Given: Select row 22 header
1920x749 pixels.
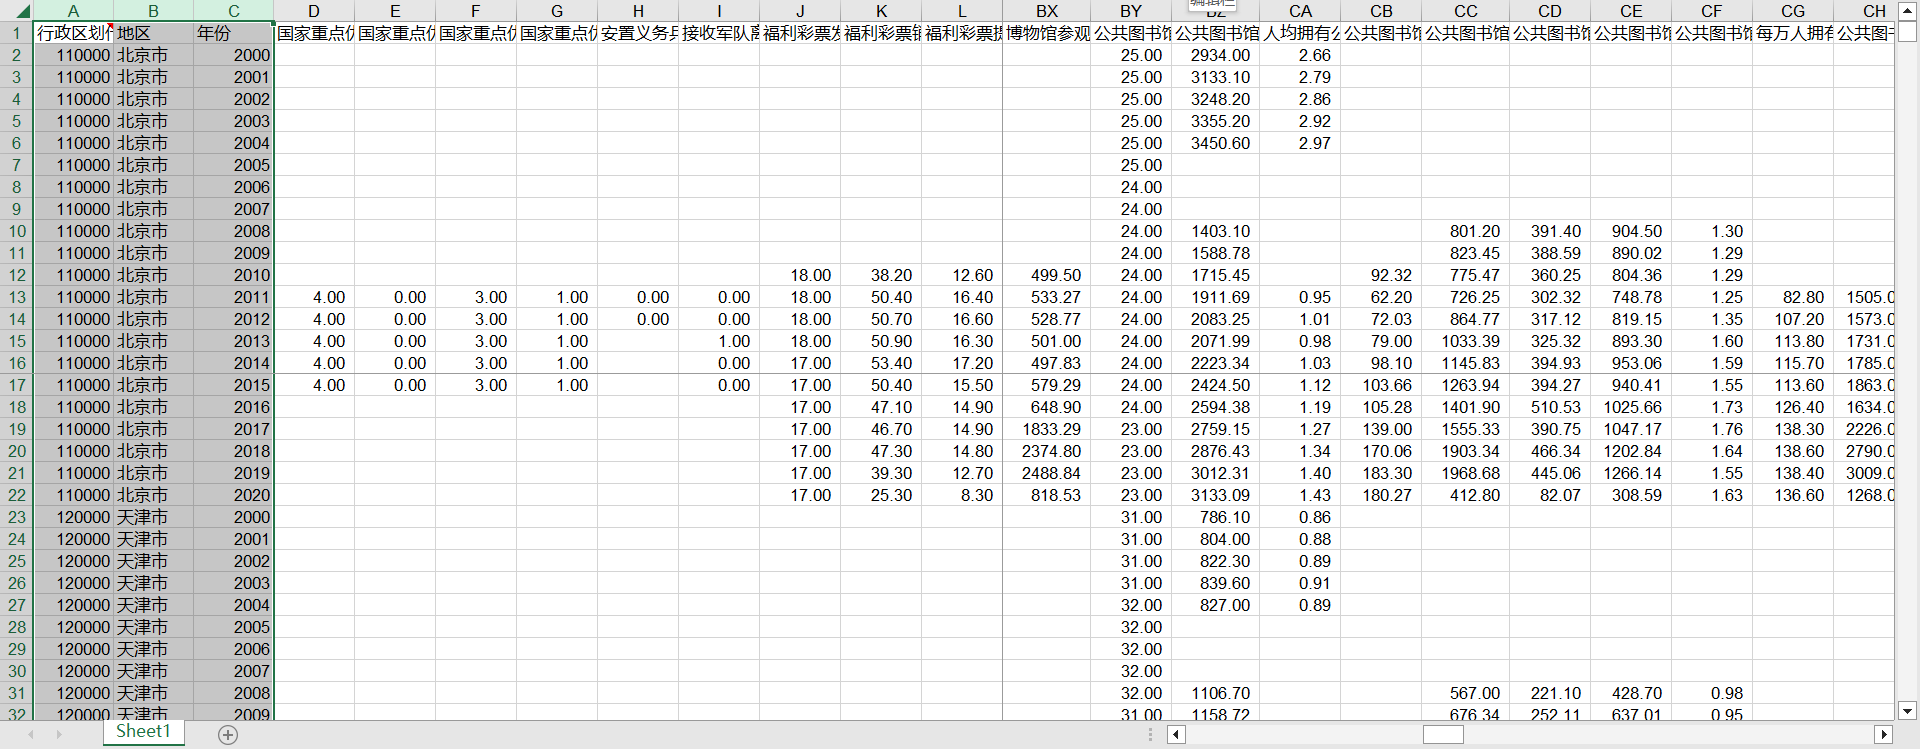Looking at the screenshot, I should coord(16,495).
